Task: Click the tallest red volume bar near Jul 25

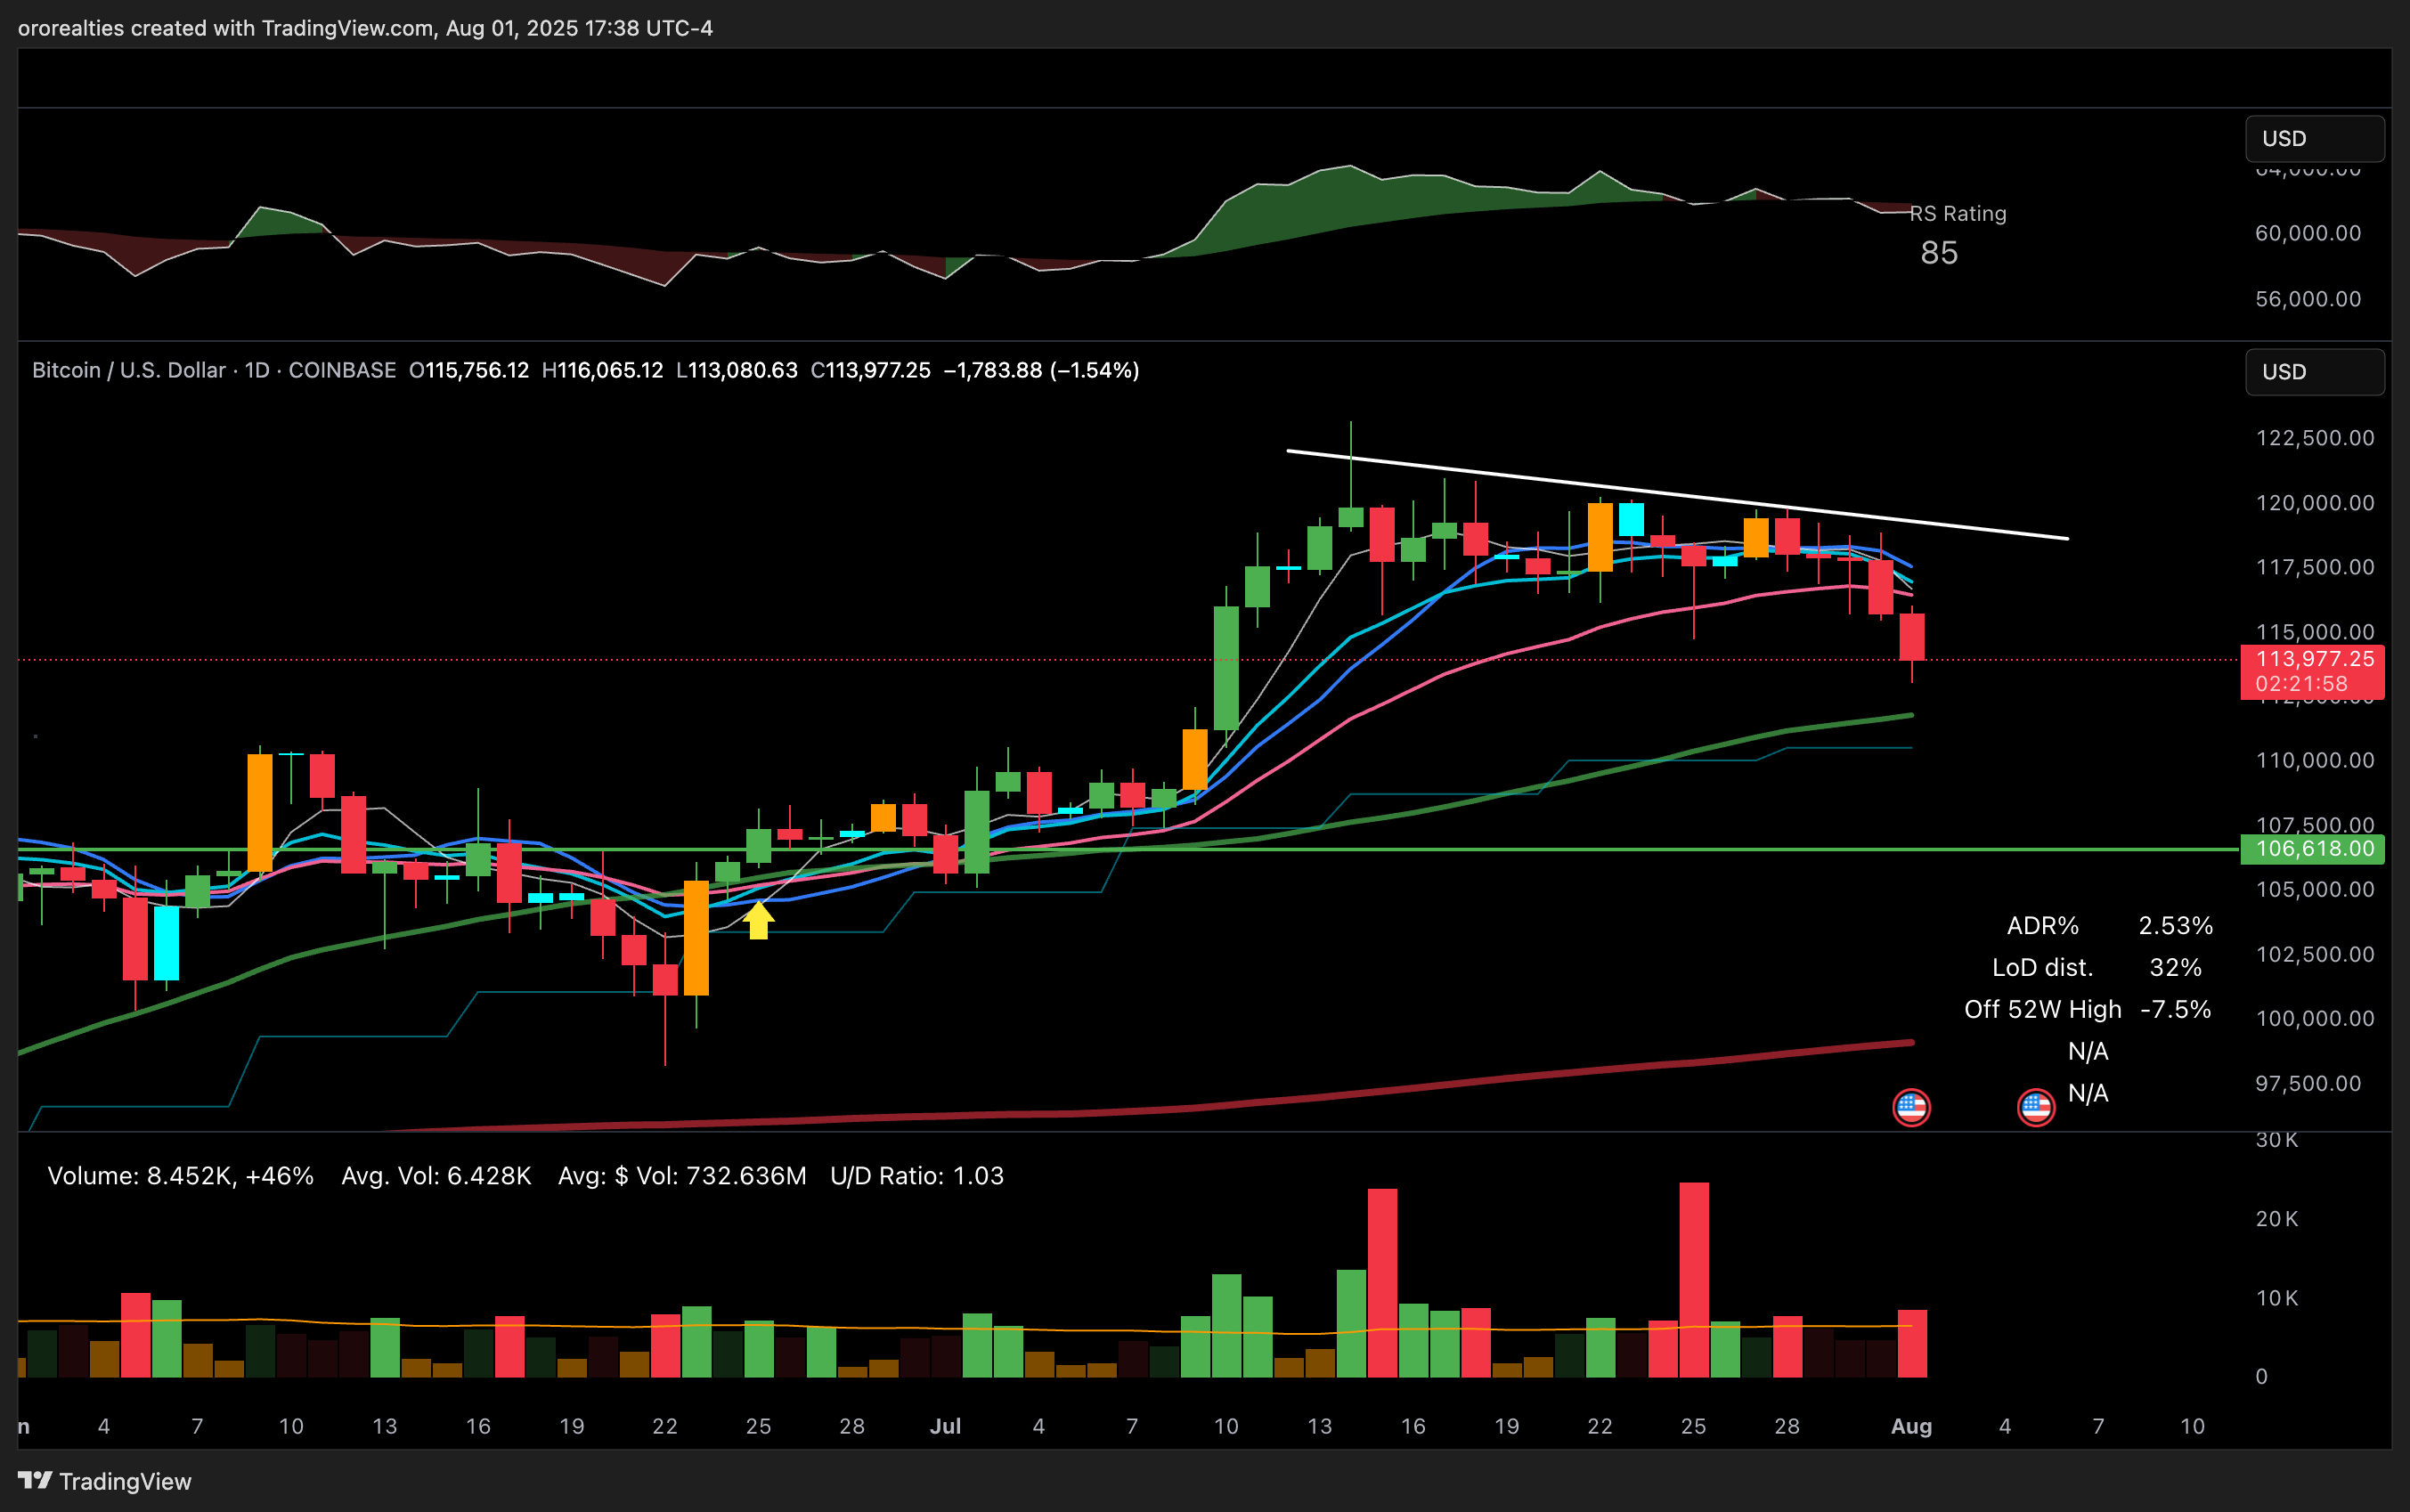Action: point(1694,1280)
